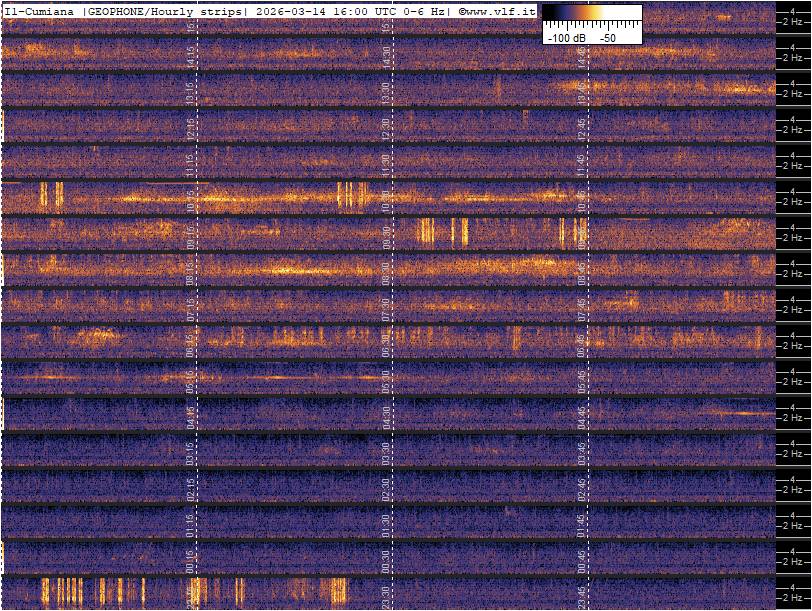Select the 08:45 time marker
This screenshot has height=611, width=812.
click(582, 272)
